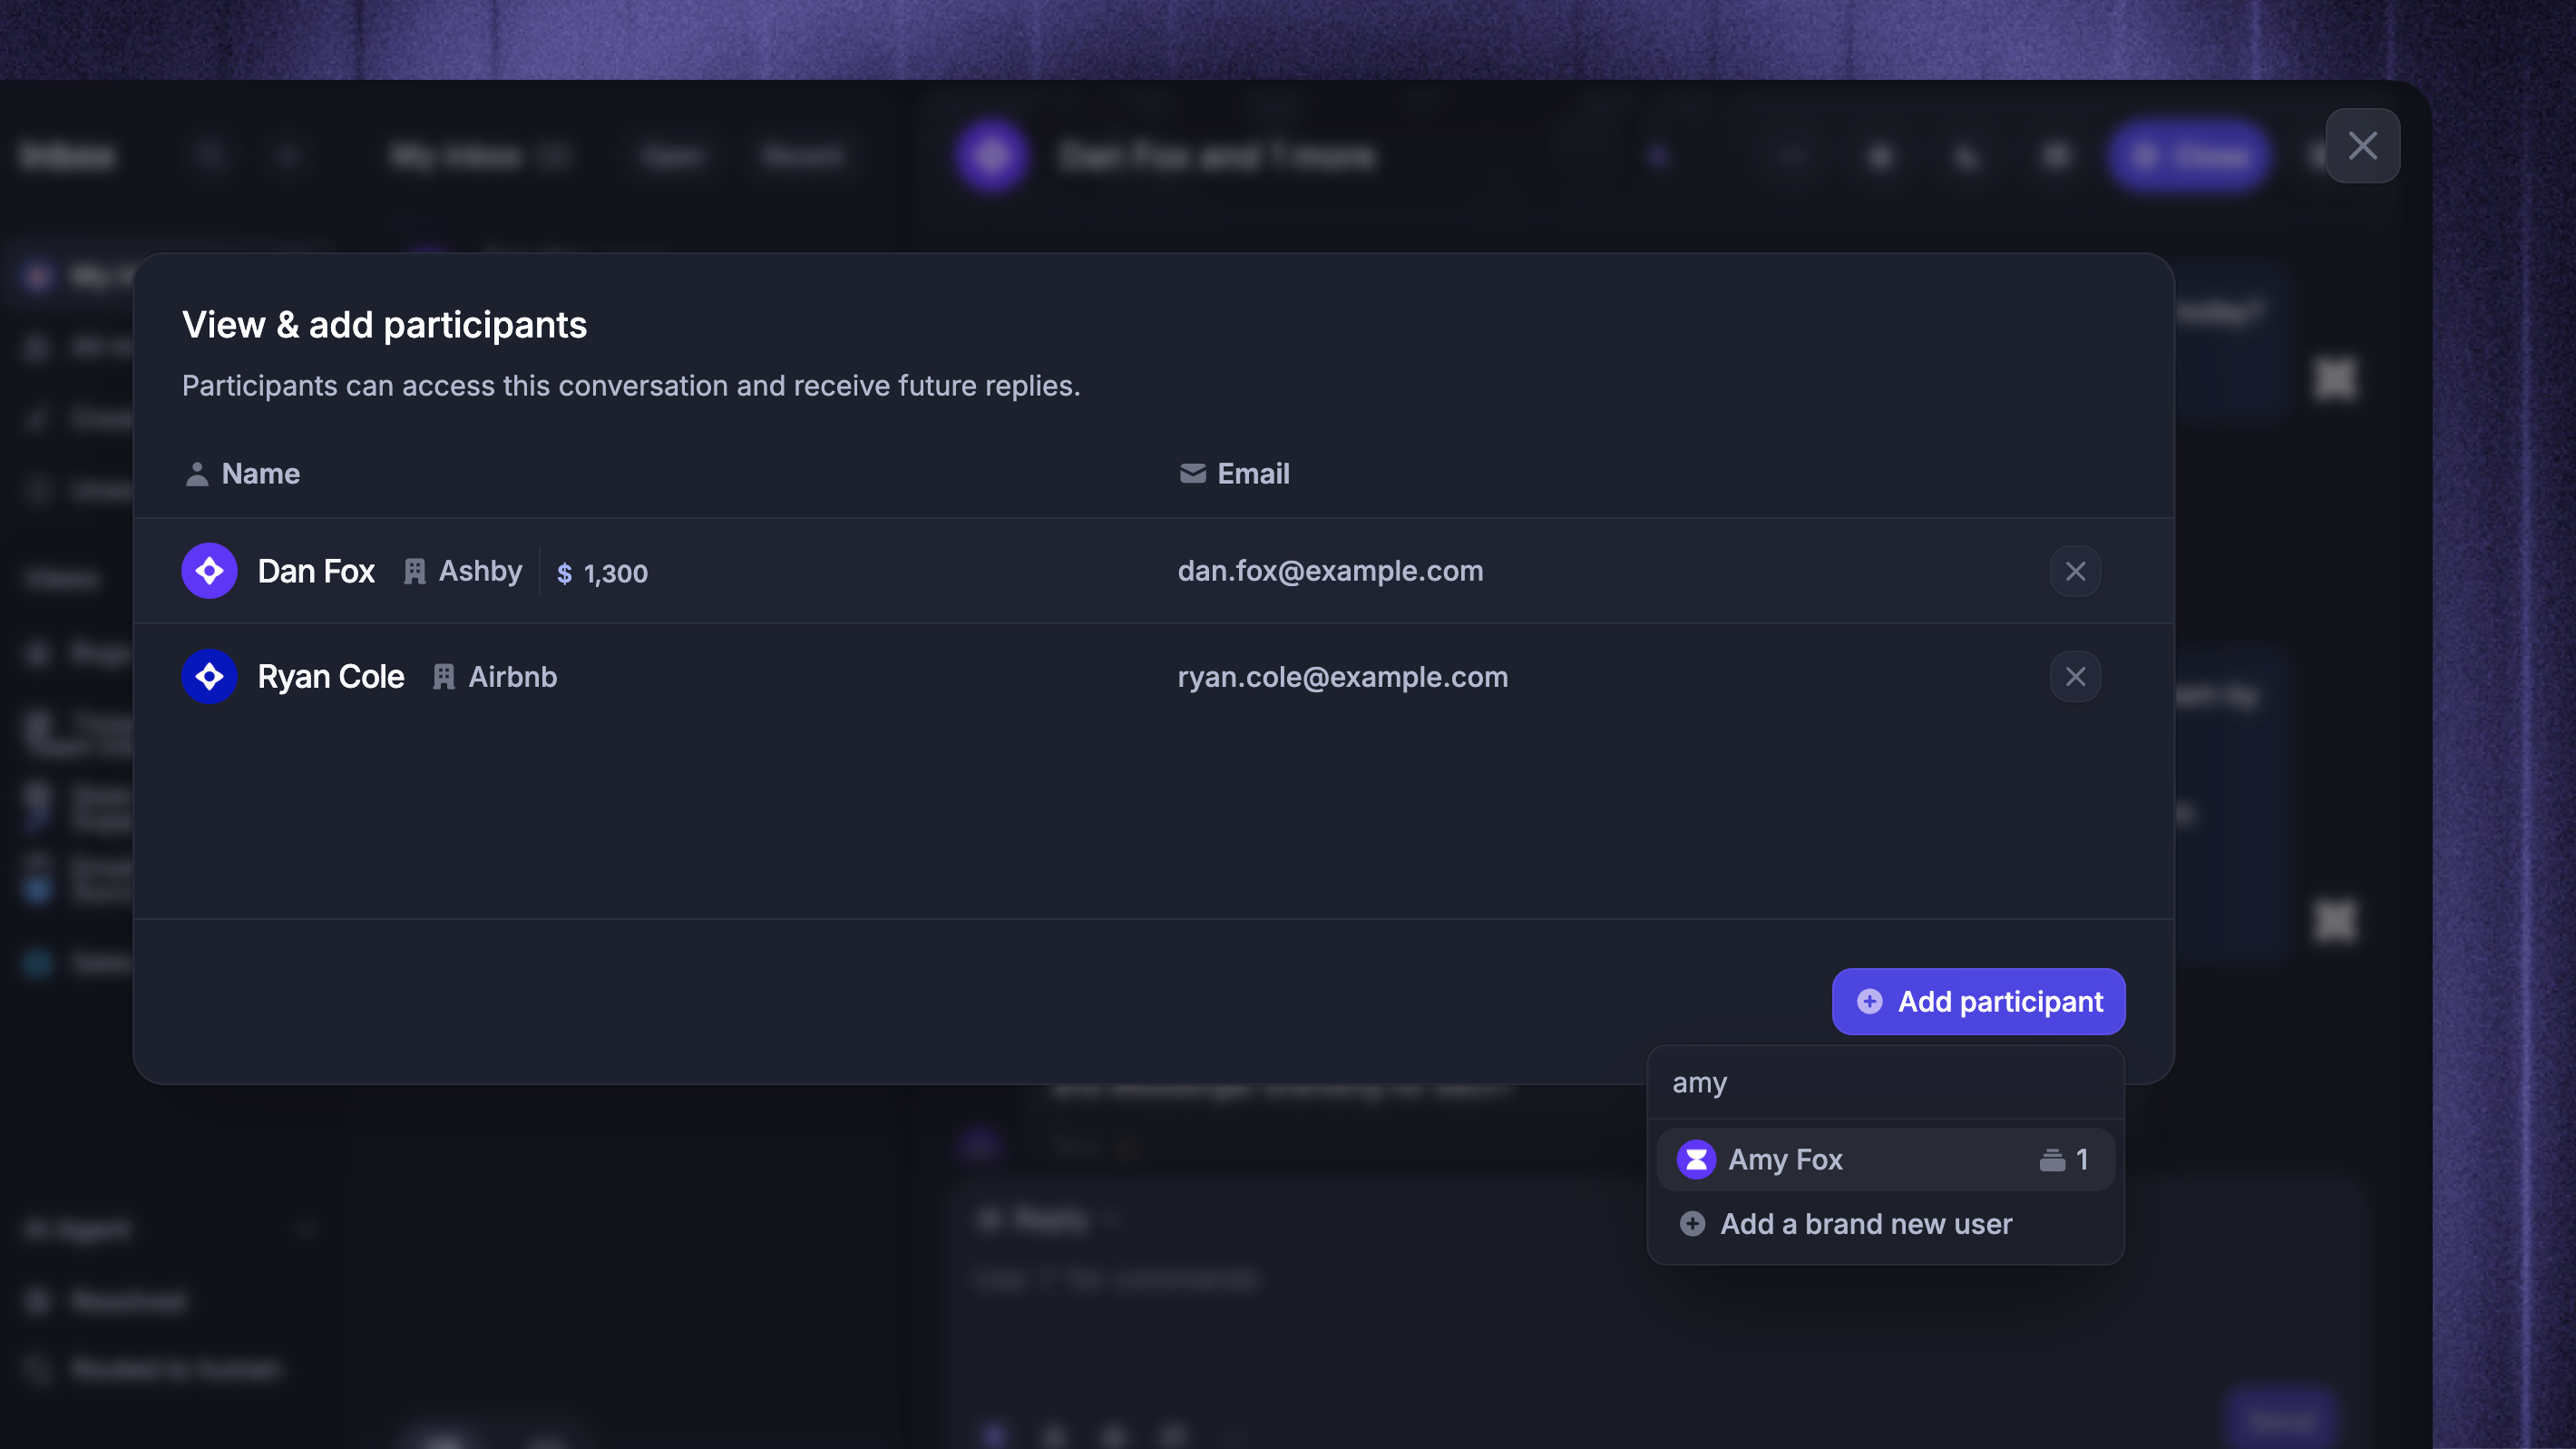This screenshot has height=1449, width=2576.
Task: Click the conversation count icon next to Amy Fox
Action: click(x=2052, y=1159)
